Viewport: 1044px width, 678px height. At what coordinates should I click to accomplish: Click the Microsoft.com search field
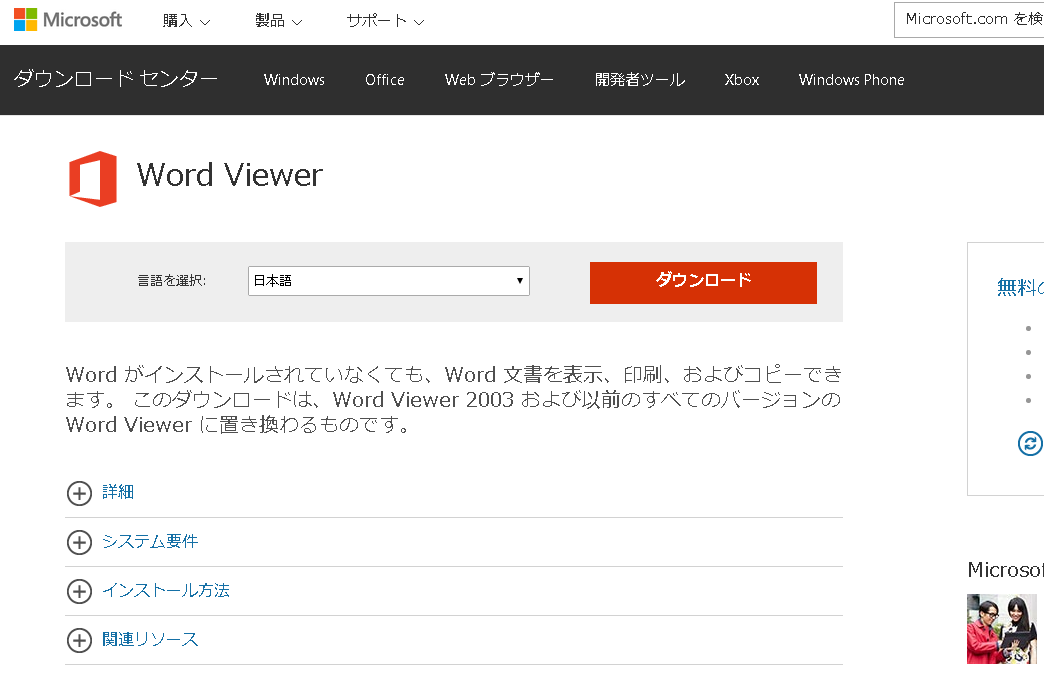975,19
